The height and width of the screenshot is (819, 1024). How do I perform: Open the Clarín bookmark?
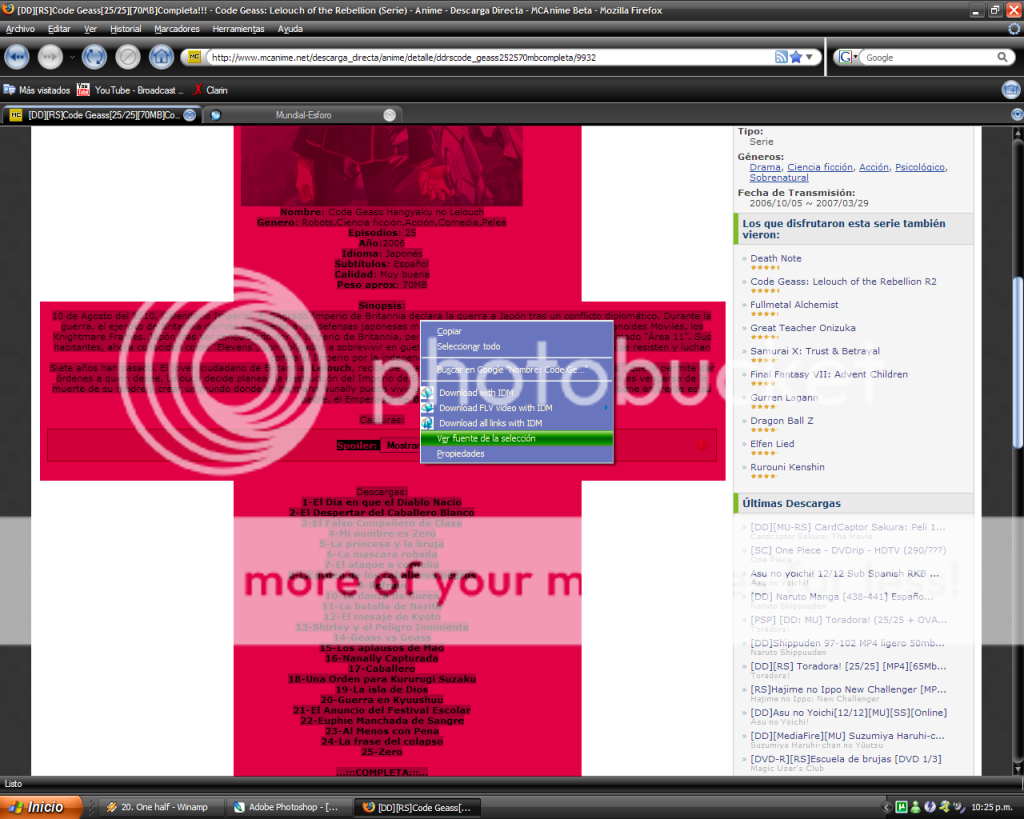(x=210, y=90)
